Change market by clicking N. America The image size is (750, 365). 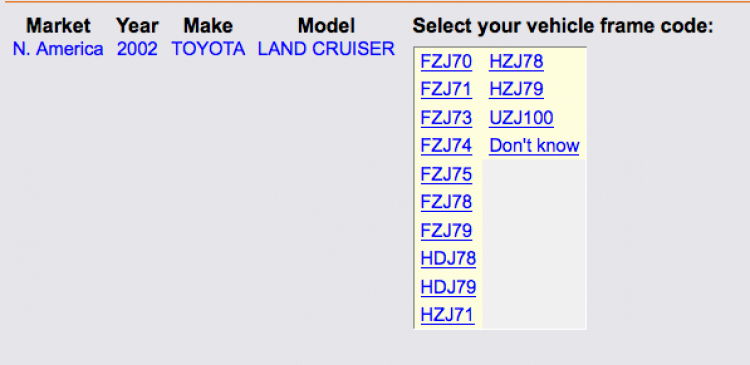coord(58,49)
